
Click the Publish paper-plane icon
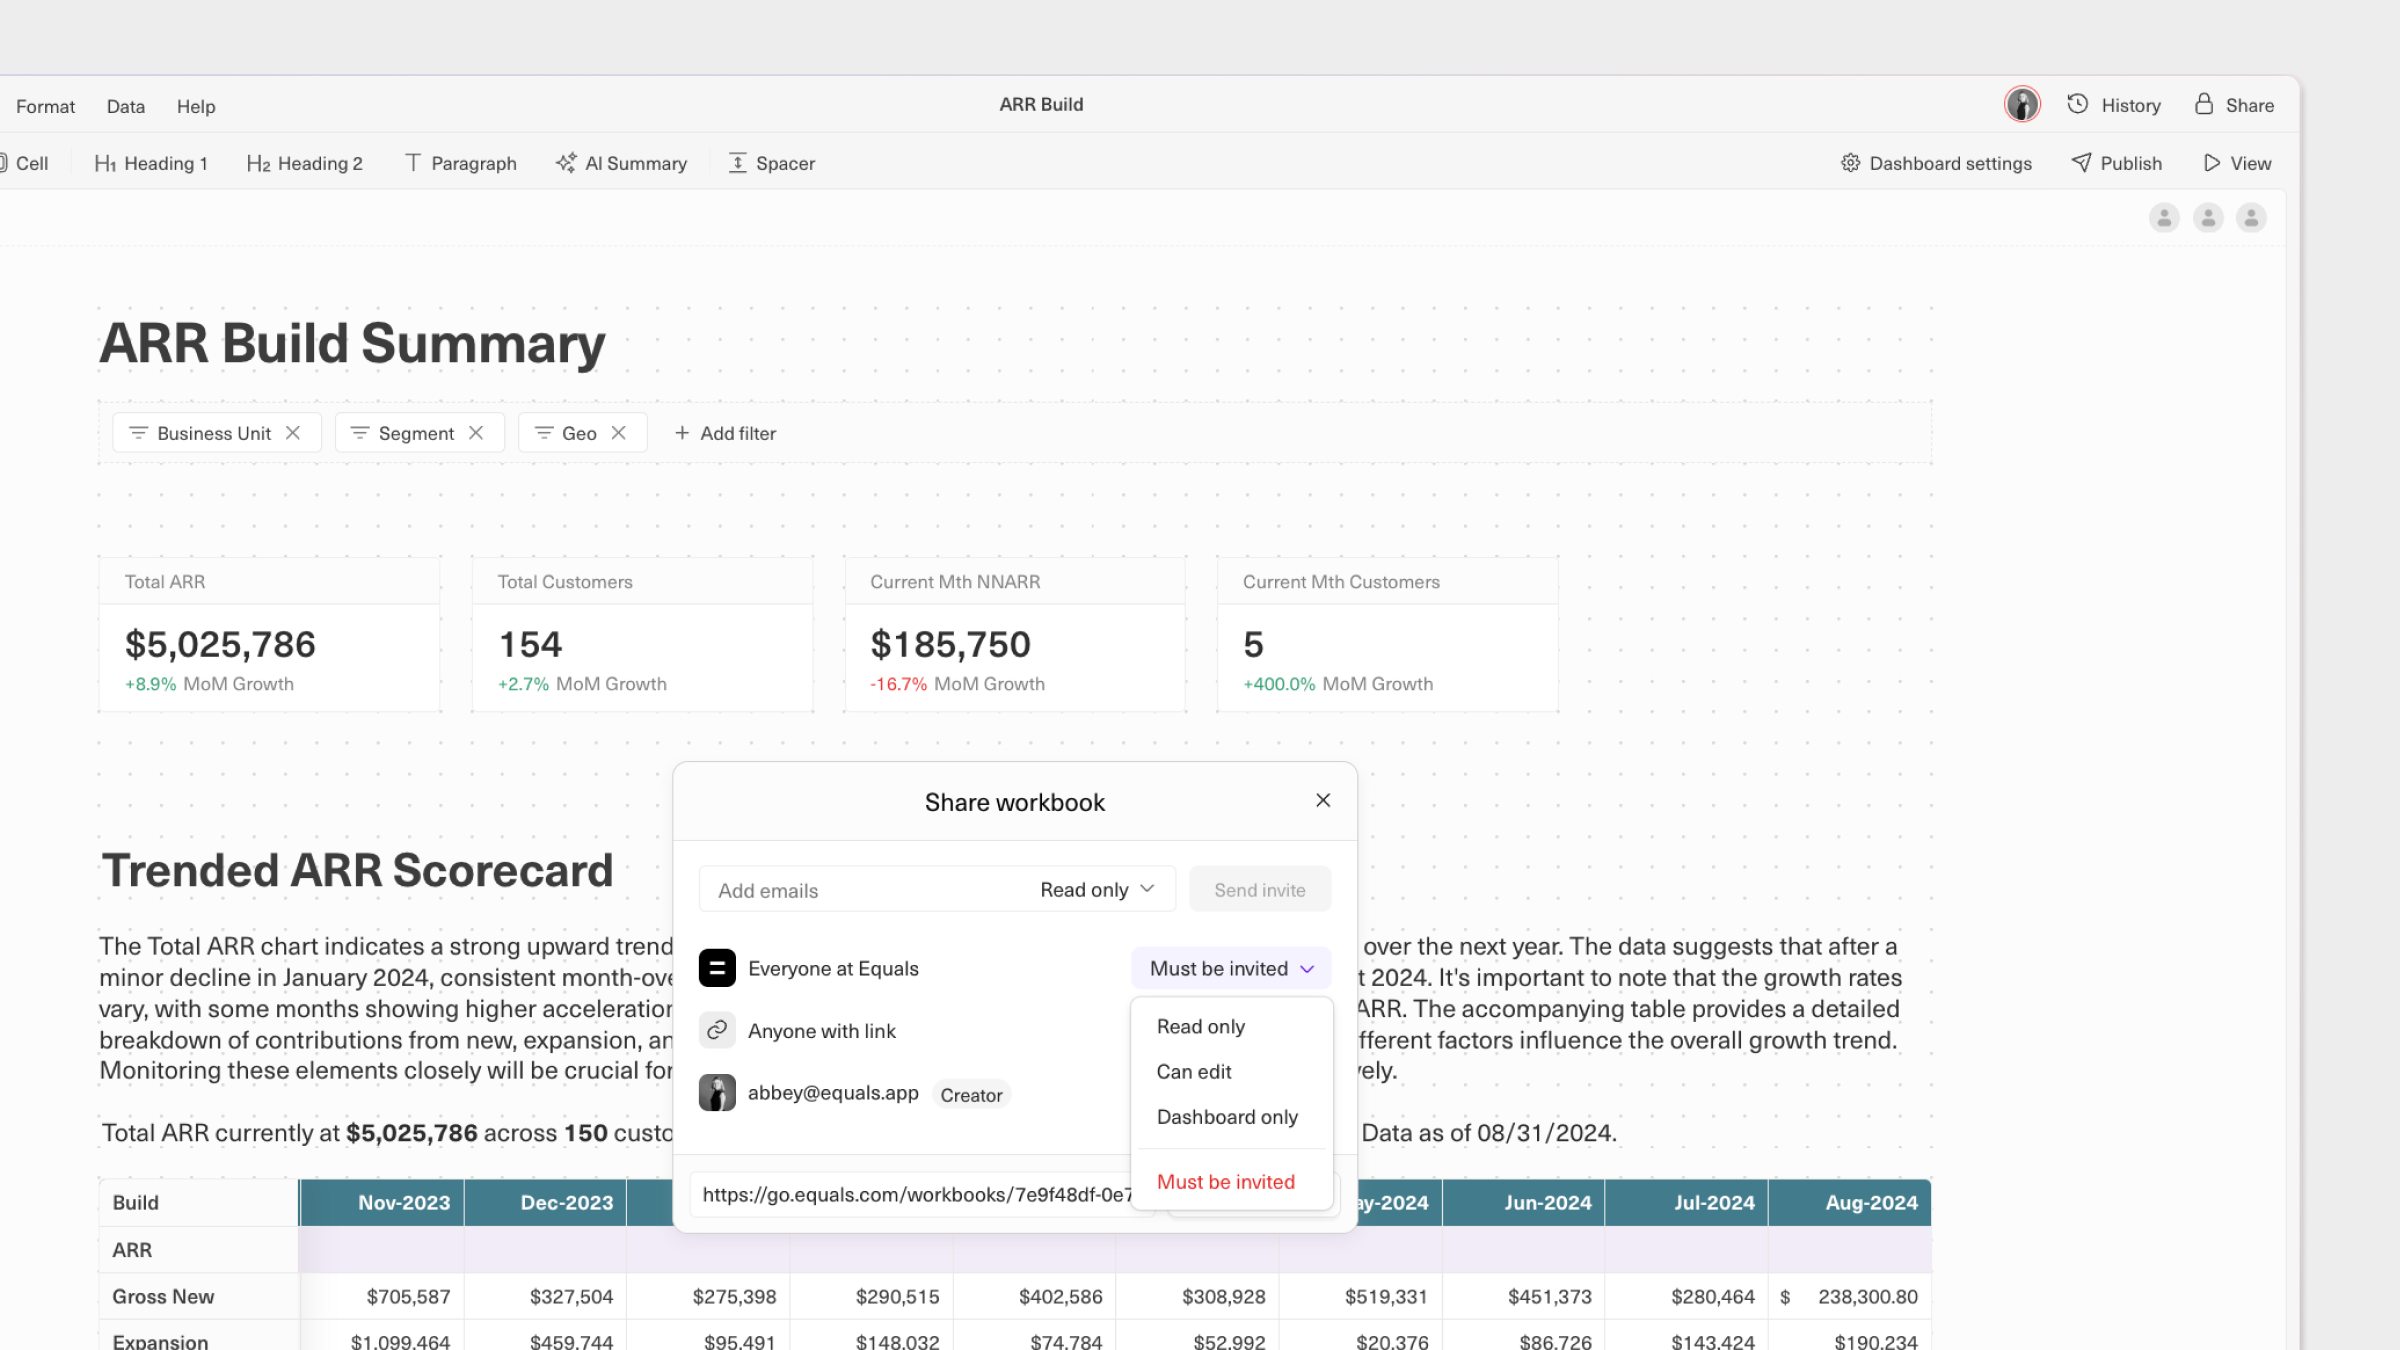2082,163
